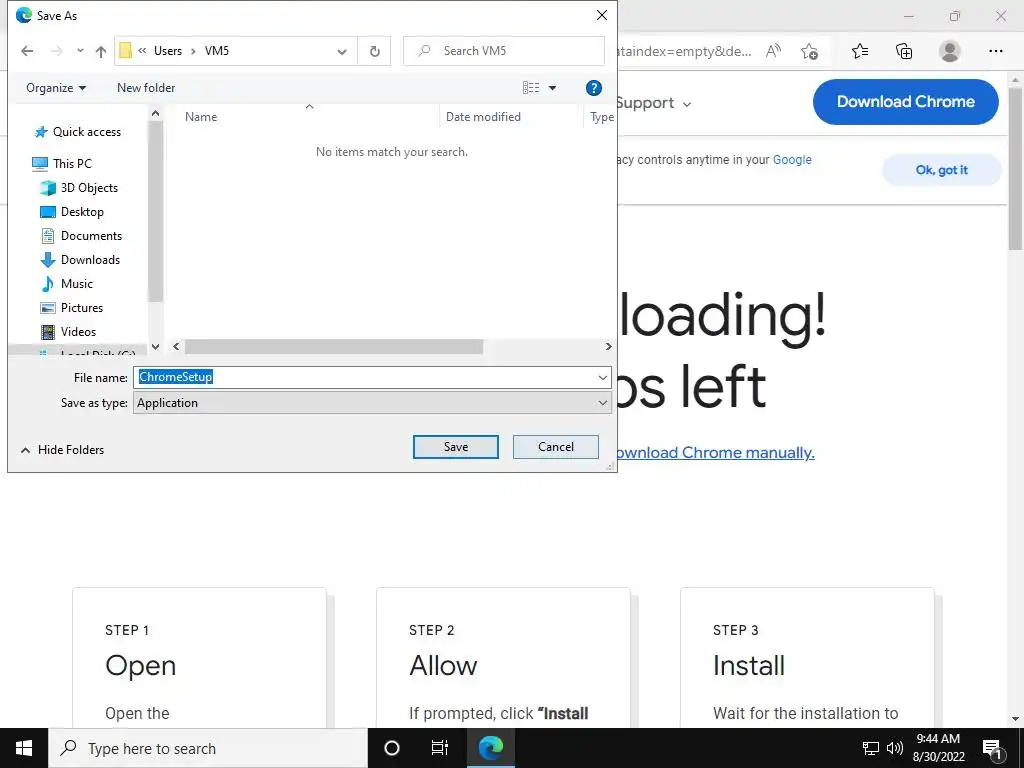Sort by the Name column header
Screen dimensions: 1024x768
(201, 117)
